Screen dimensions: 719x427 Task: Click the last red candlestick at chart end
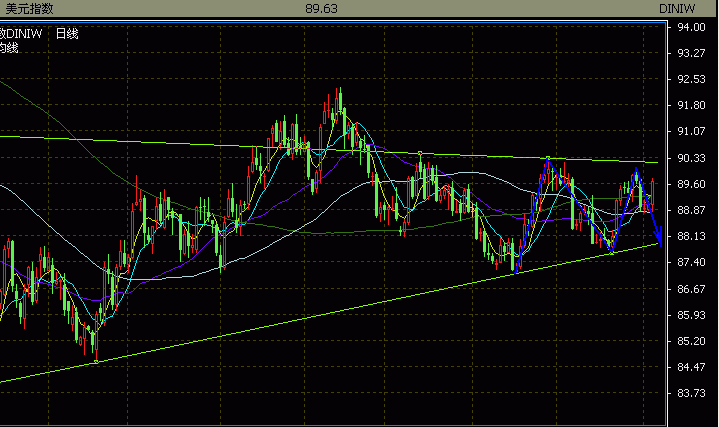(652, 193)
